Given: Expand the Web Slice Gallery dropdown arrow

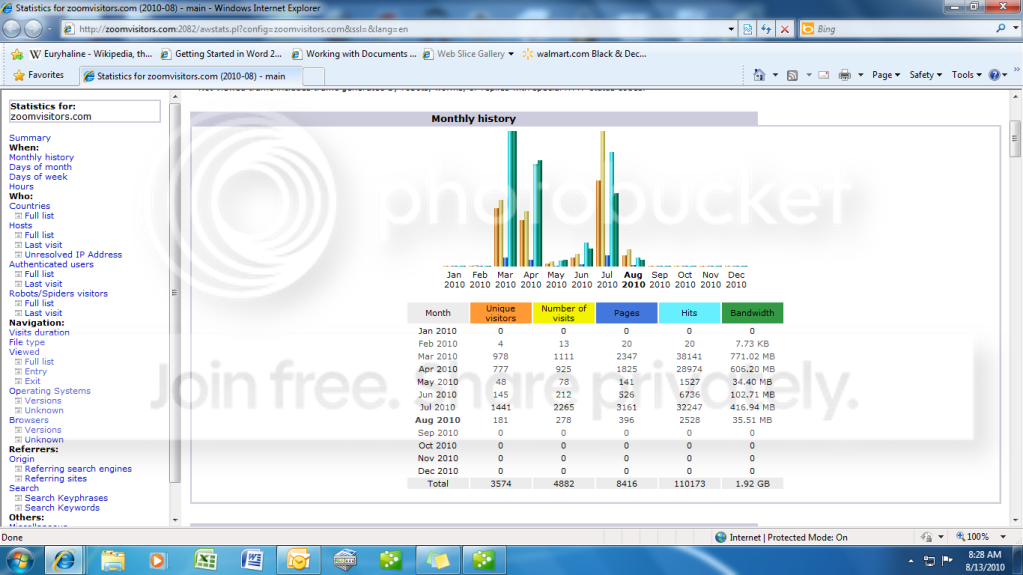Looking at the screenshot, I should pyautogui.click(x=511, y=54).
